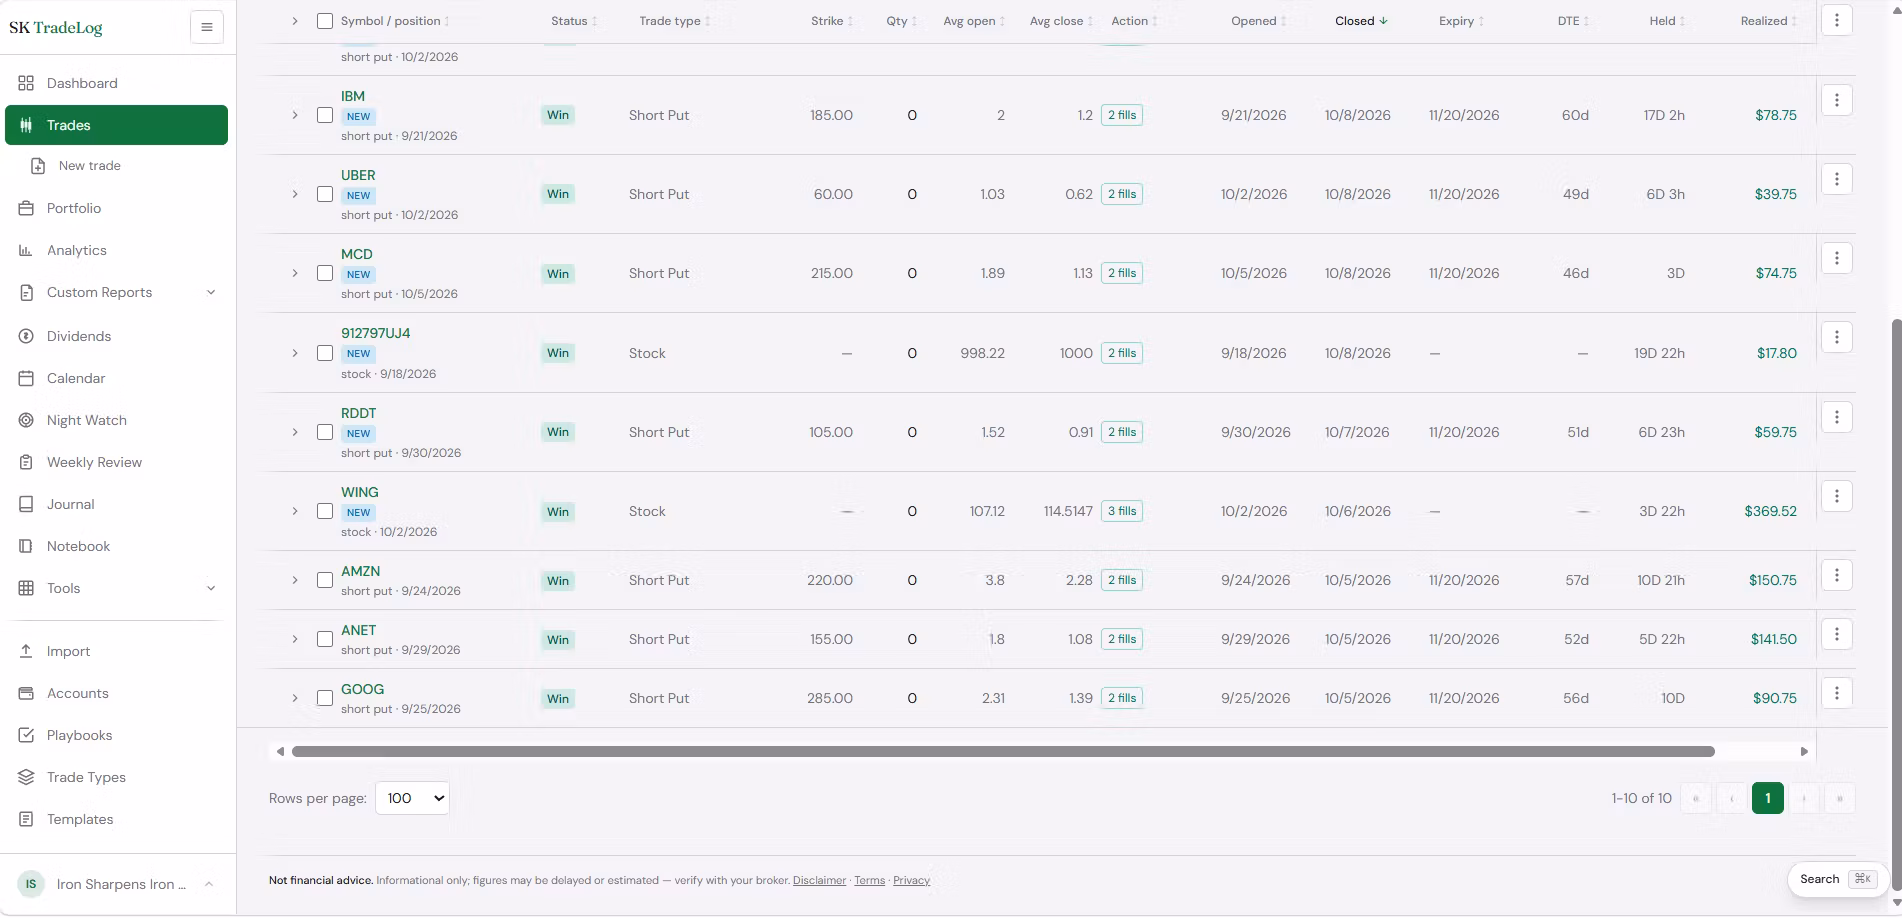Check the MCD trade checkbox

click(325, 273)
